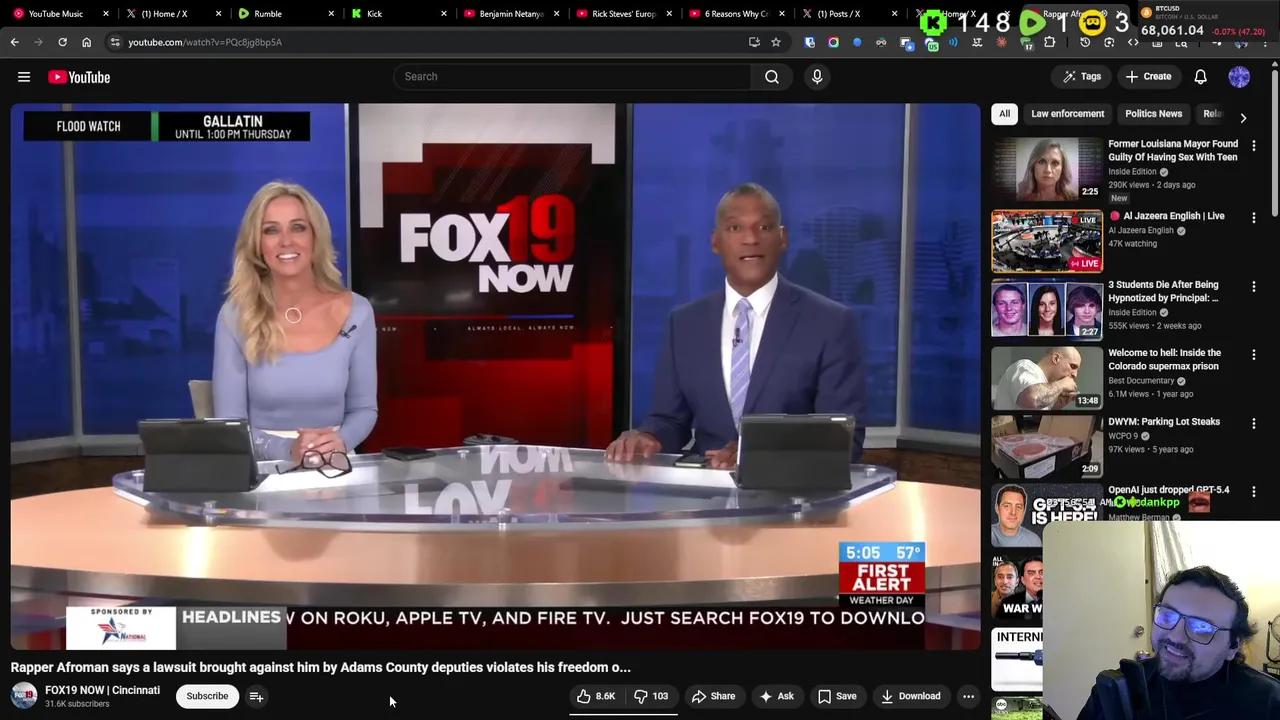
Task: Open Al Jazeera English Live thumbnail
Action: [x=1047, y=241]
